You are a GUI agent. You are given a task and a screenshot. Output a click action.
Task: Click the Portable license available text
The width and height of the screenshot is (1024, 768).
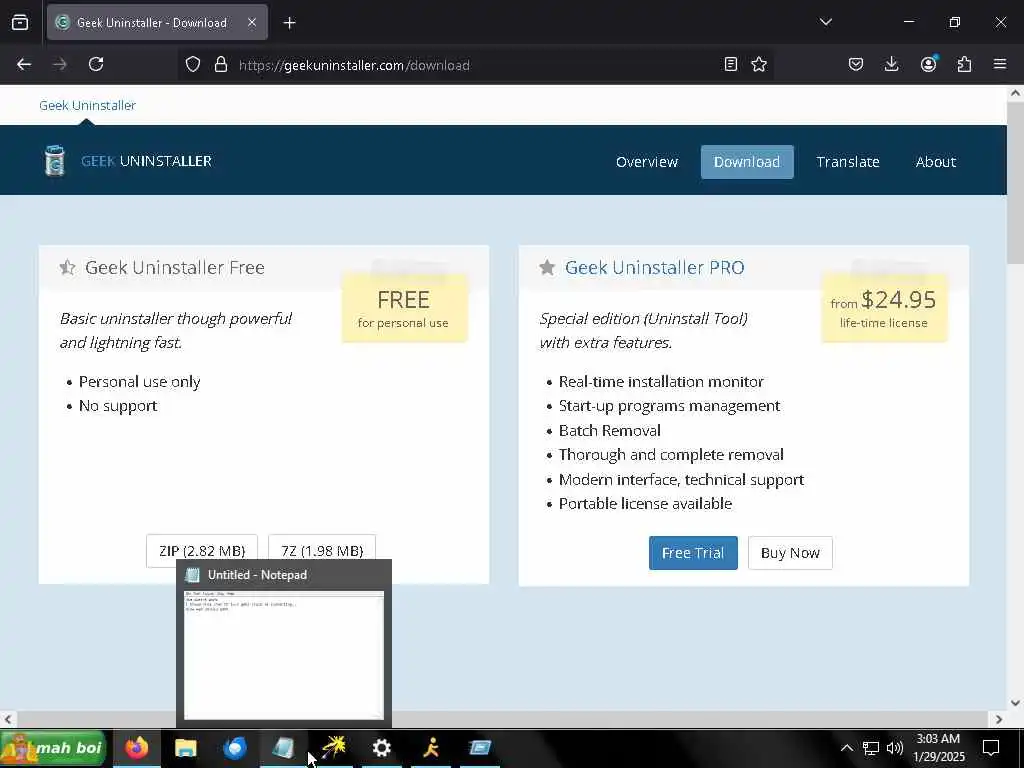click(x=645, y=504)
